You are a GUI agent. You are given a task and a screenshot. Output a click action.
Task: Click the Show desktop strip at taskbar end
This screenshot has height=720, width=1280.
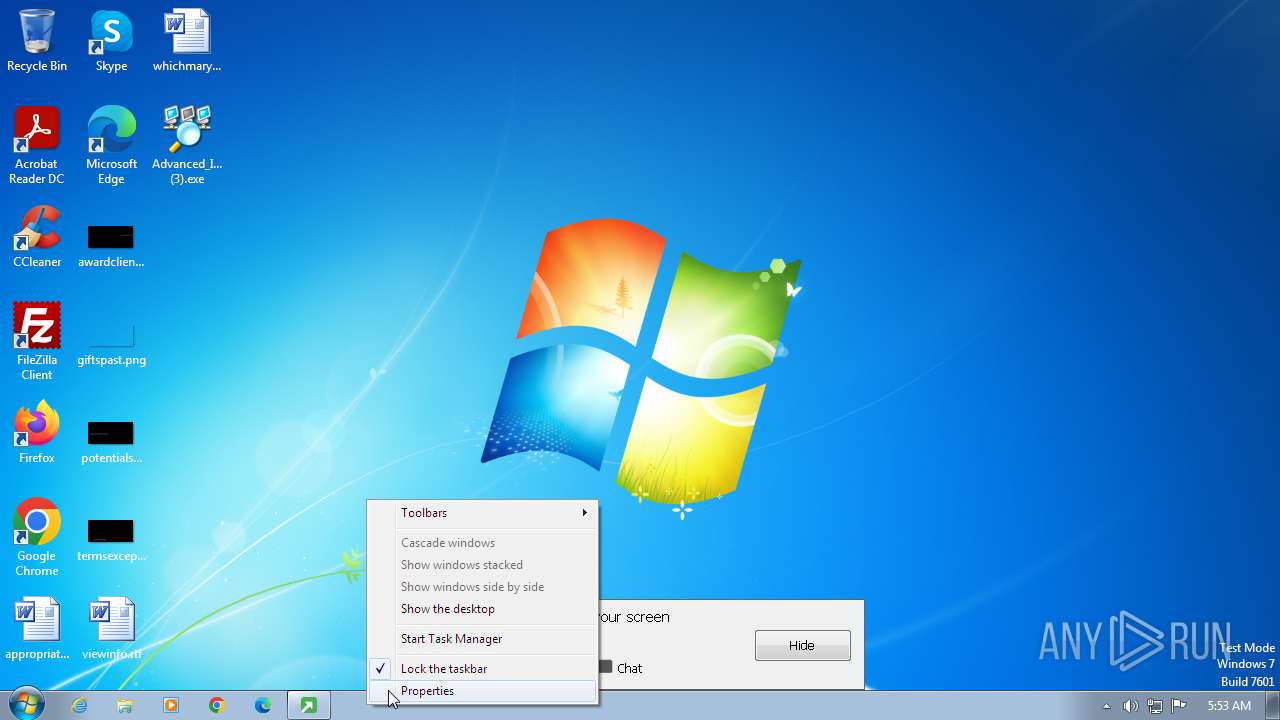coord(1272,706)
